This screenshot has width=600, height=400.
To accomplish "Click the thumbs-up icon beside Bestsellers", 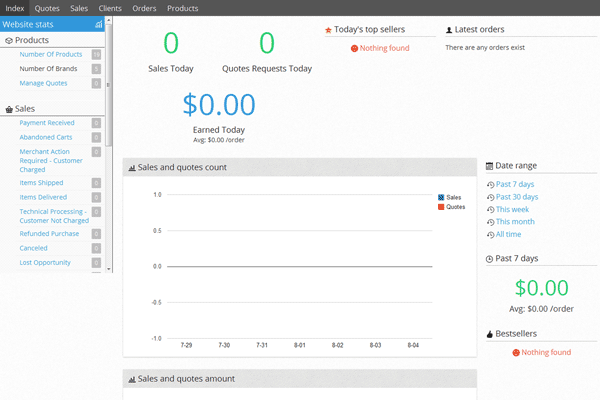I will pos(489,334).
